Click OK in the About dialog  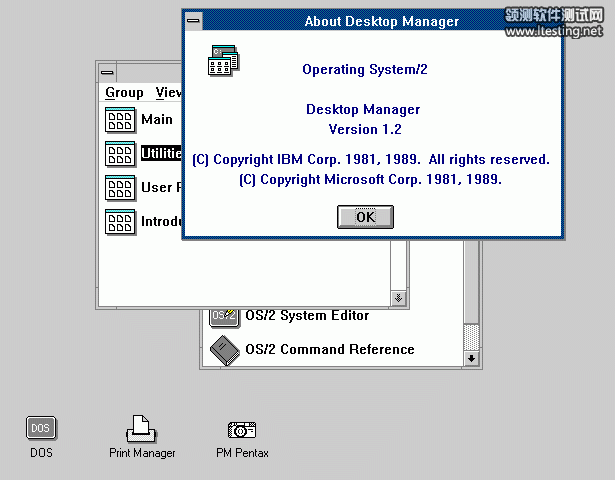(x=365, y=216)
